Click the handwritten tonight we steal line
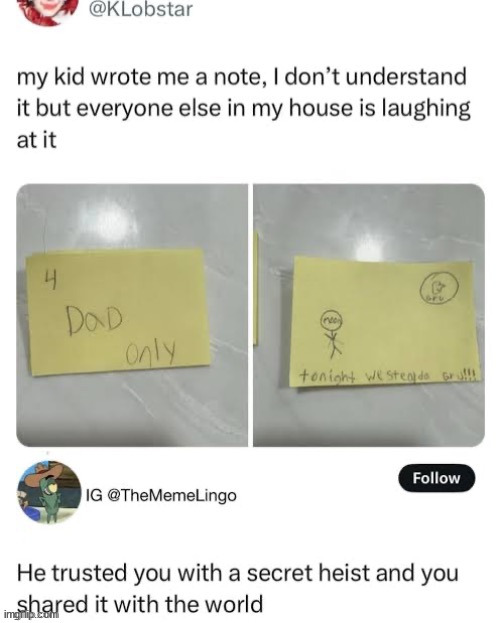 pyautogui.click(x=391, y=374)
